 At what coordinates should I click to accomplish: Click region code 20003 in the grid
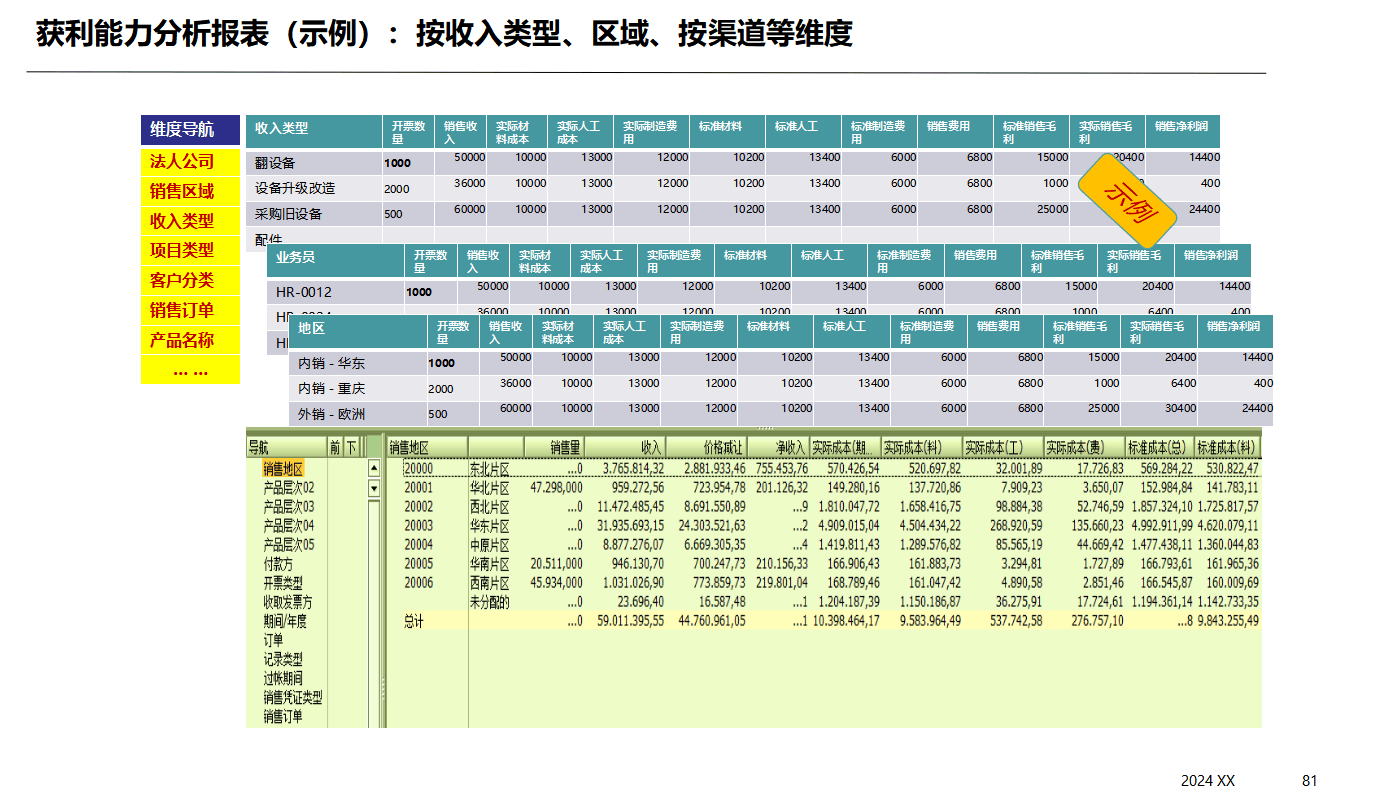[419, 526]
